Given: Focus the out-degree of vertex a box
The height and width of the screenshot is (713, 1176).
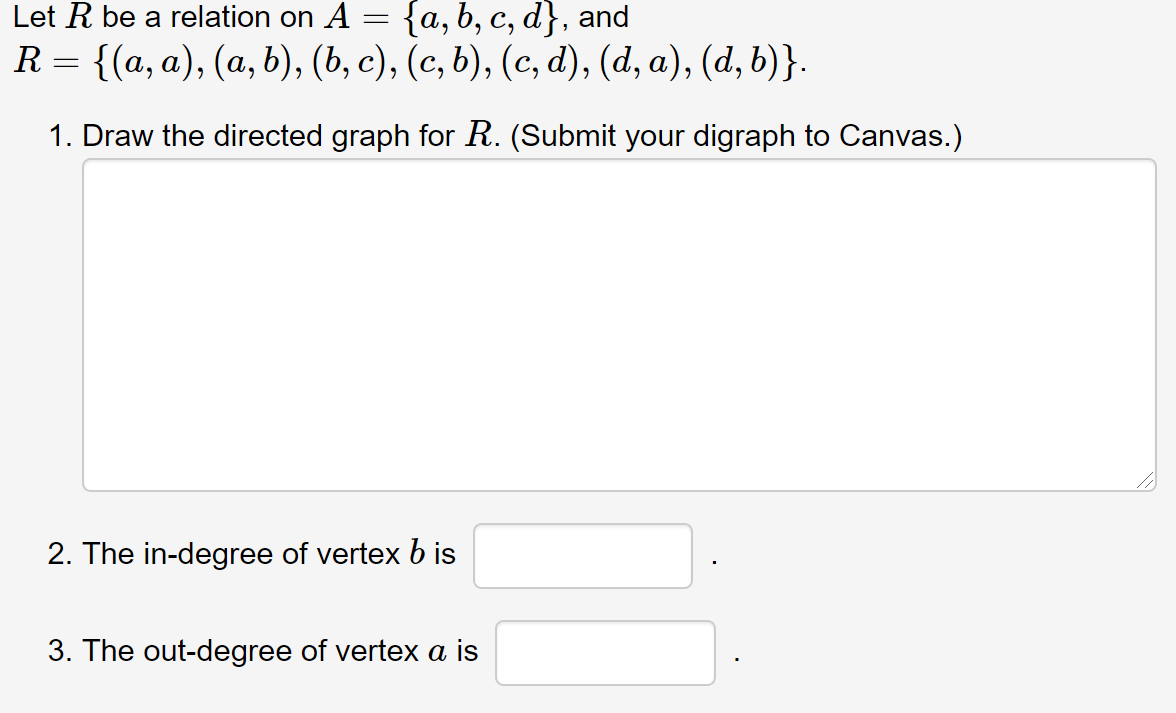Looking at the screenshot, I should [605, 653].
